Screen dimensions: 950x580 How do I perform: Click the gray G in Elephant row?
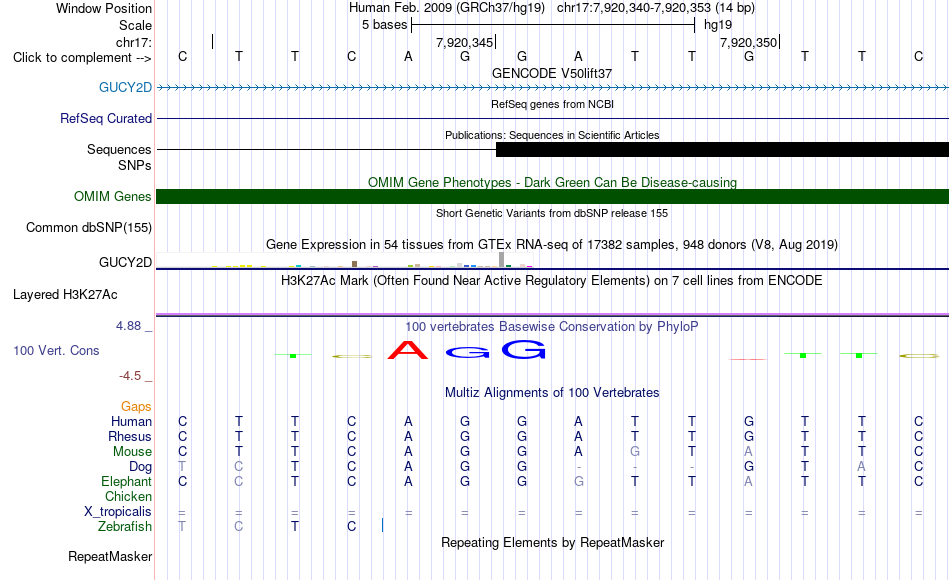pyautogui.click(x=579, y=481)
